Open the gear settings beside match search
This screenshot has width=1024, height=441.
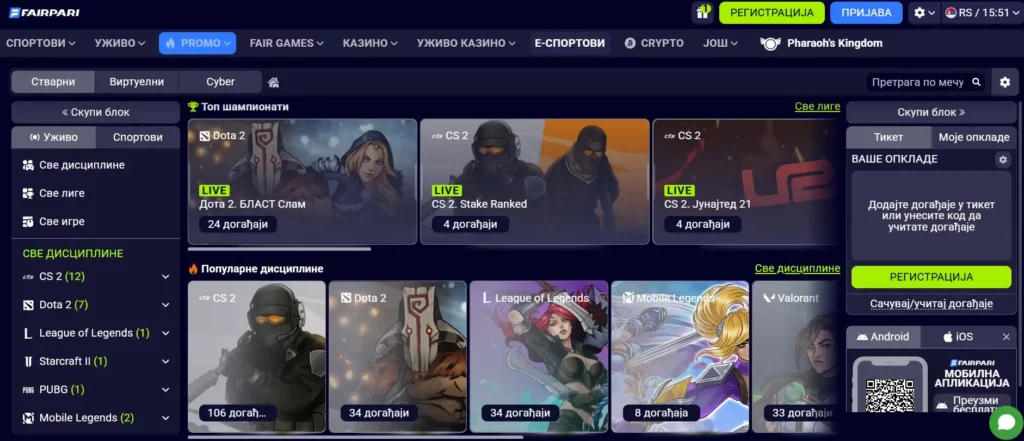(1004, 82)
